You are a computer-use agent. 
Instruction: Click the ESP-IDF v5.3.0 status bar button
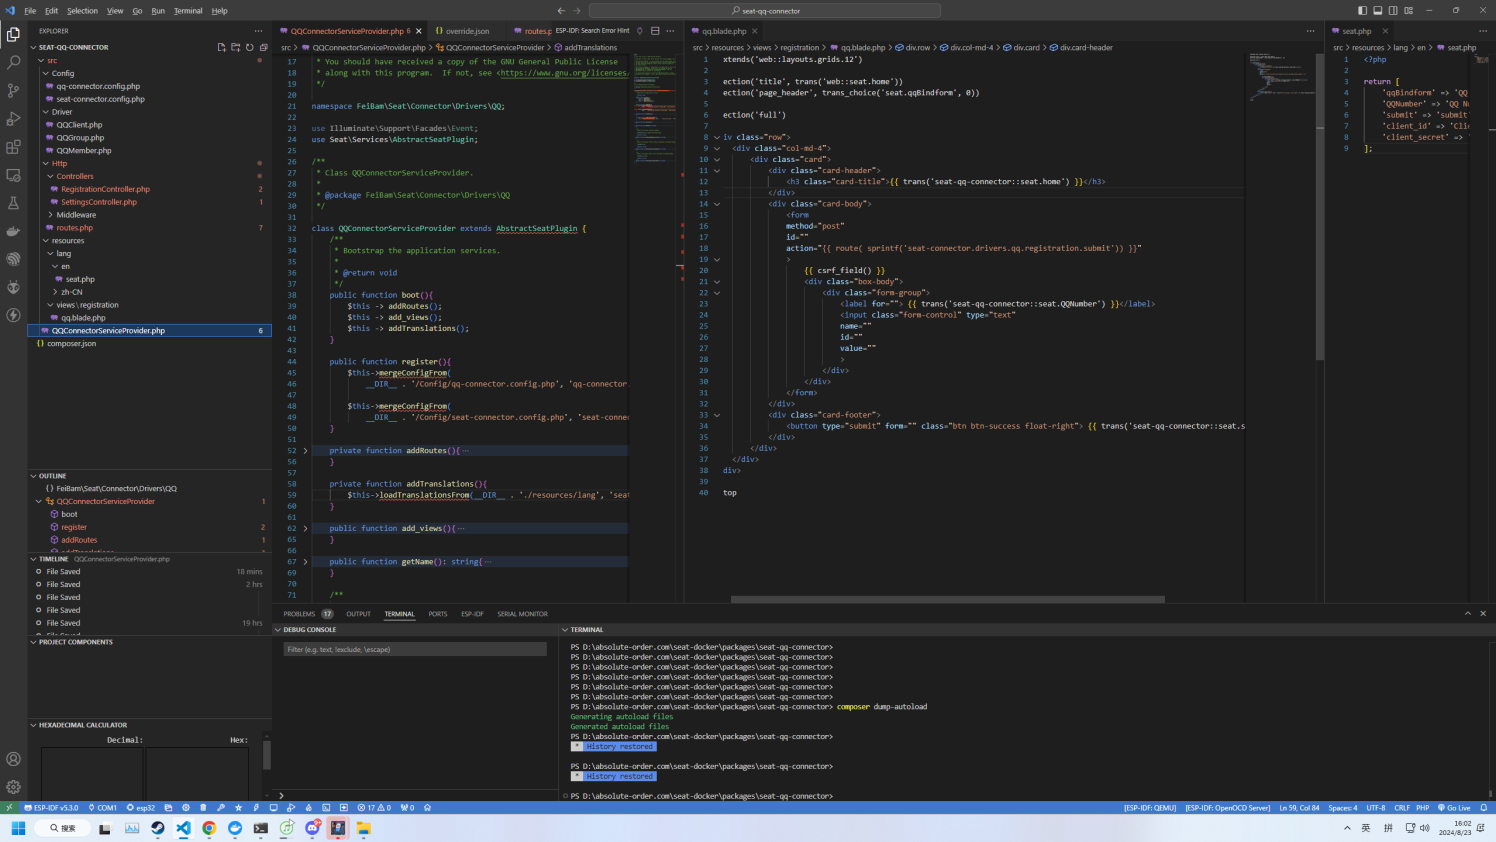point(51,808)
